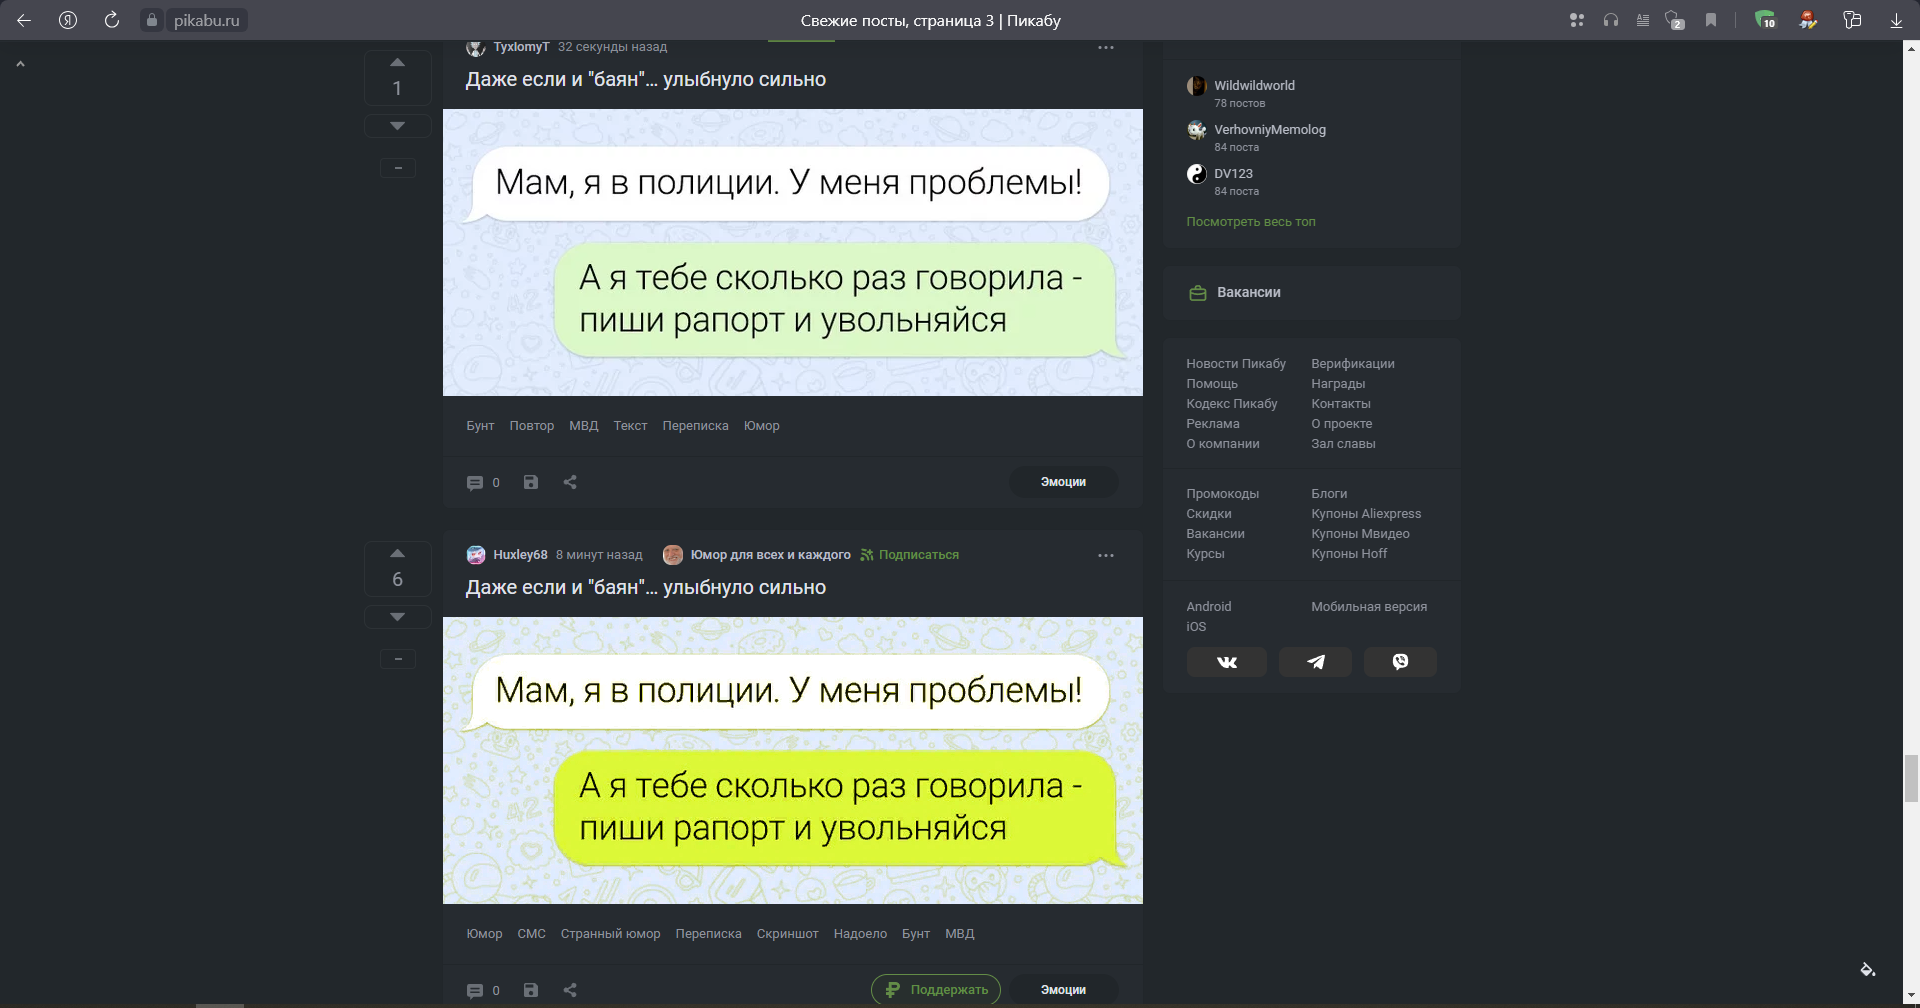1920x1008 pixels.
Task: Open Новости Пикабу footer link
Action: pos(1236,364)
